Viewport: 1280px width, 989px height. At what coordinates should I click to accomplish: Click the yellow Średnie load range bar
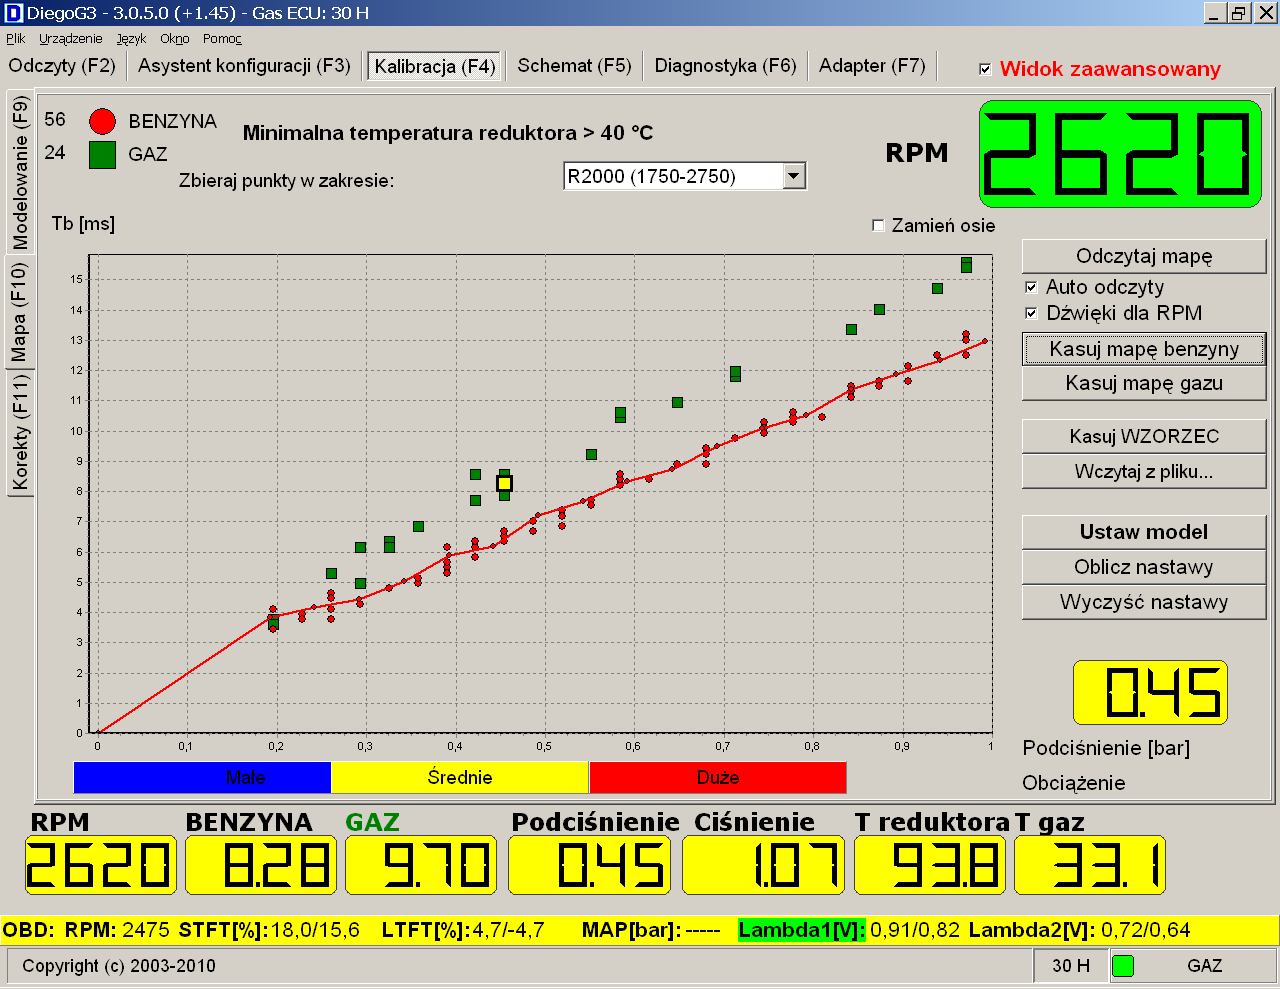460,777
